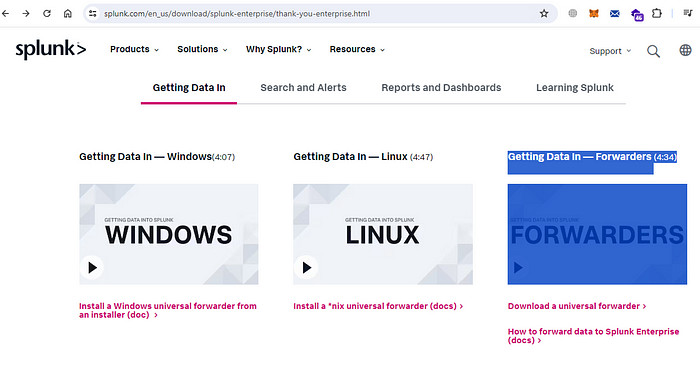Play the Linux video
This screenshot has height=374, width=700.
306,267
